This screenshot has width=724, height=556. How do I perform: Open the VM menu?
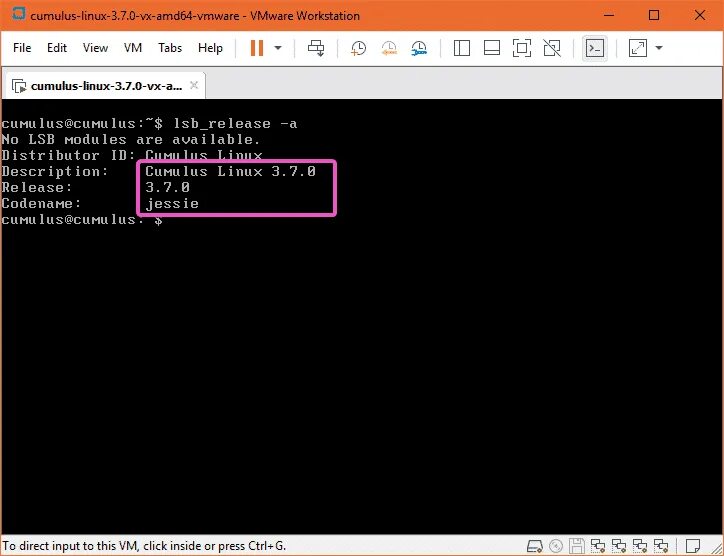pyautogui.click(x=133, y=48)
